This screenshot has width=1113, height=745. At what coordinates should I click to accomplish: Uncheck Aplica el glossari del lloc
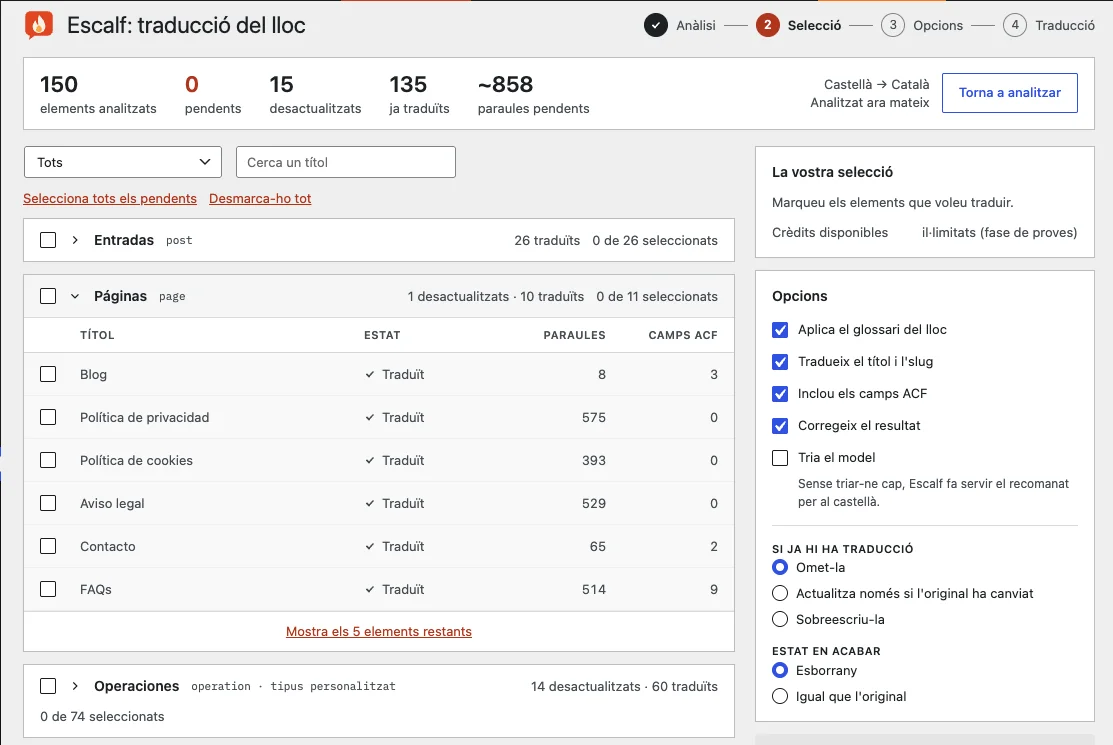tap(780, 330)
